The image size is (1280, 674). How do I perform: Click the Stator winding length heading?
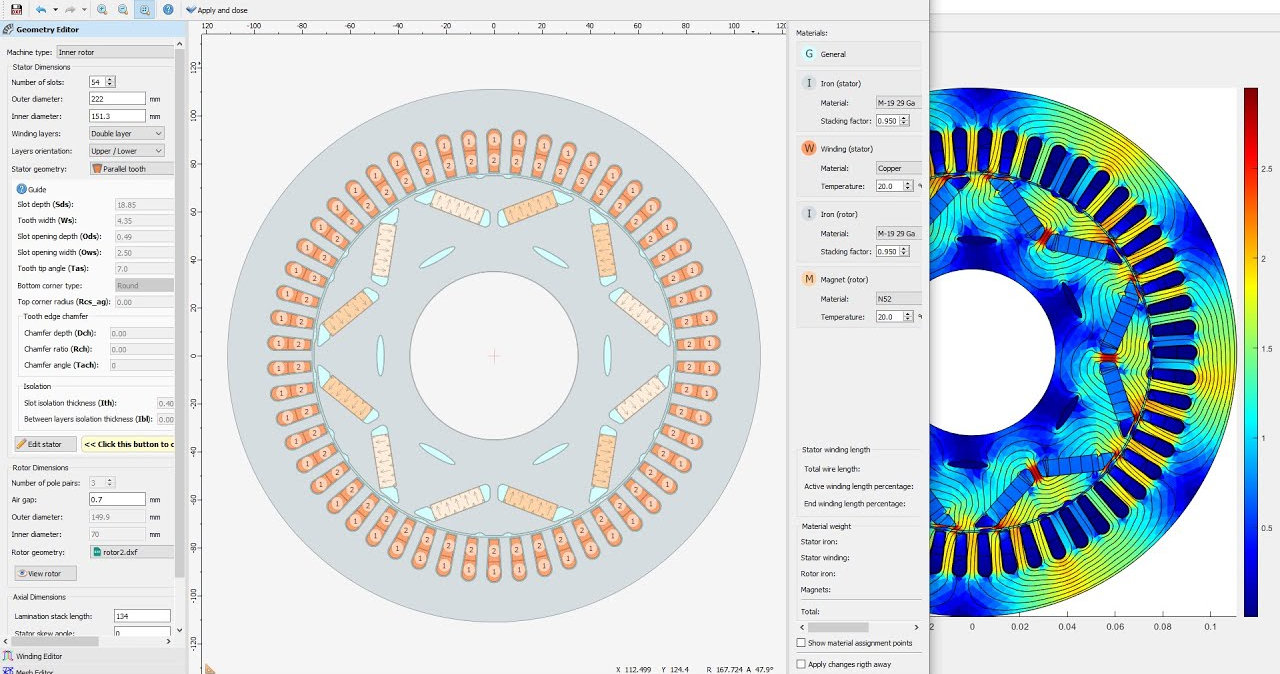(x=836, y=450)
